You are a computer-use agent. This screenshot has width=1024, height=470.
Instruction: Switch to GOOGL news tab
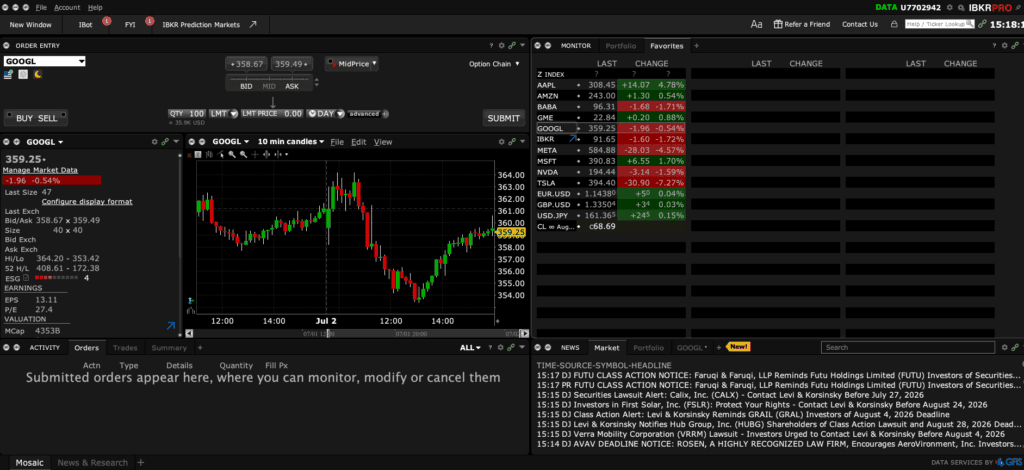click(x=692, y=348)
